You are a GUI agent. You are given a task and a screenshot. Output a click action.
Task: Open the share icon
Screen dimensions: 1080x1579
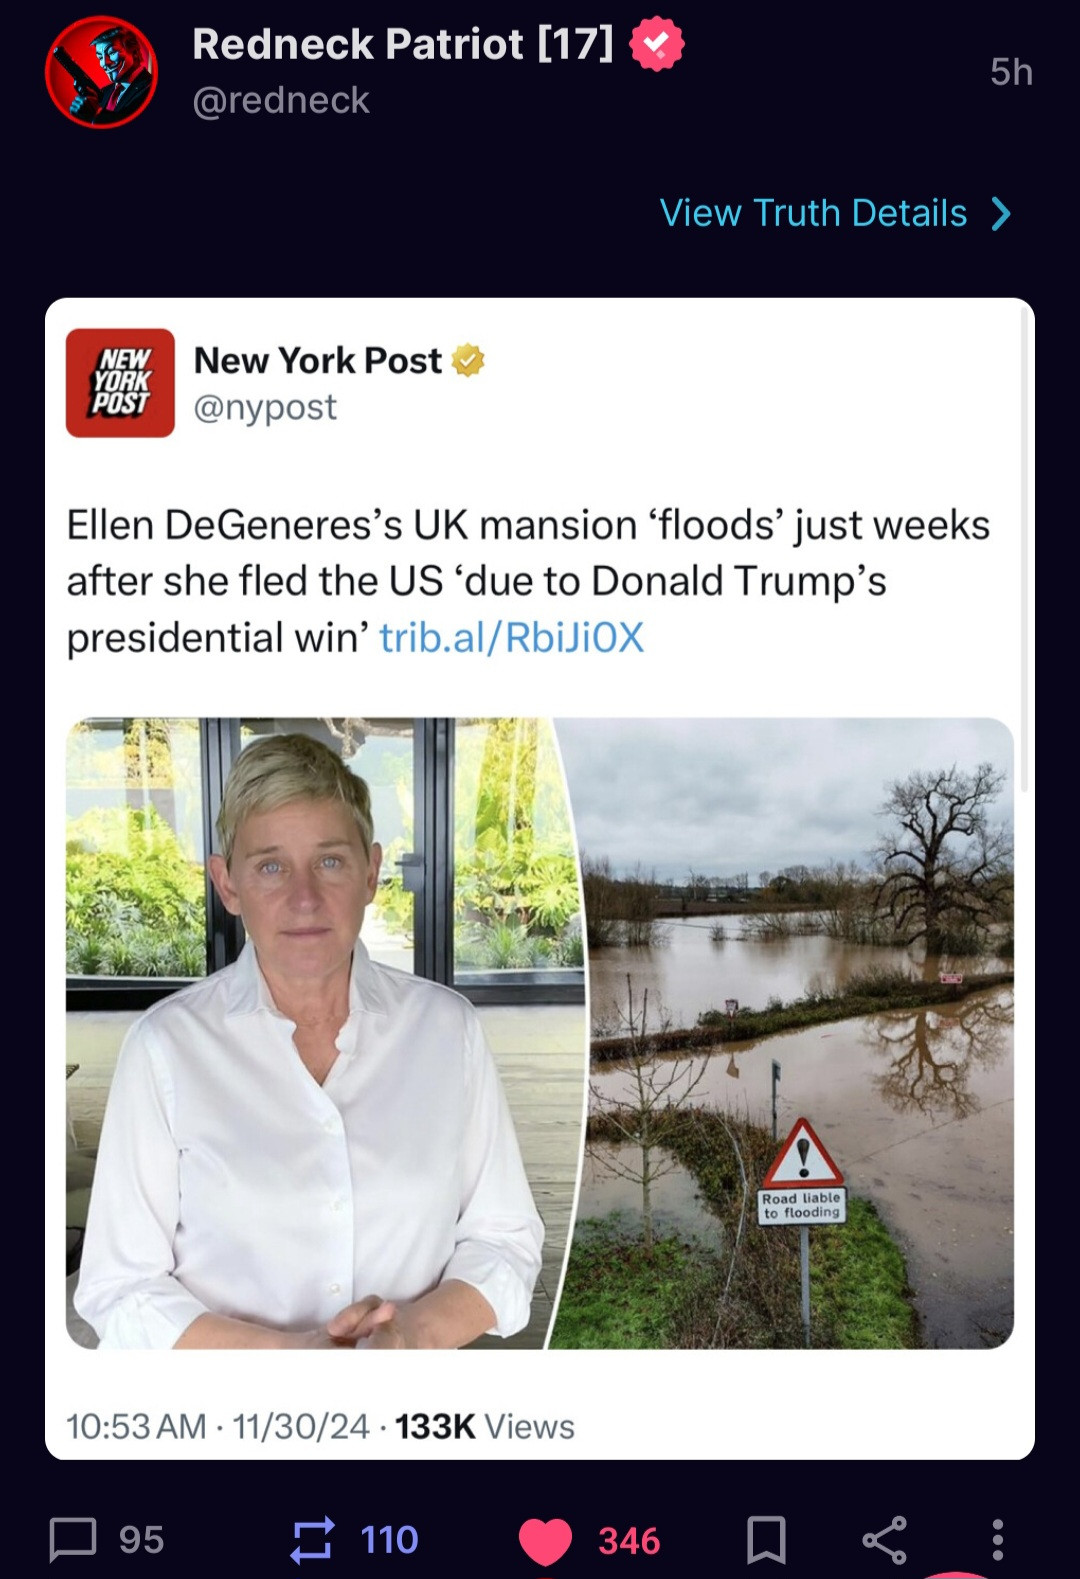pos(884,1539)
